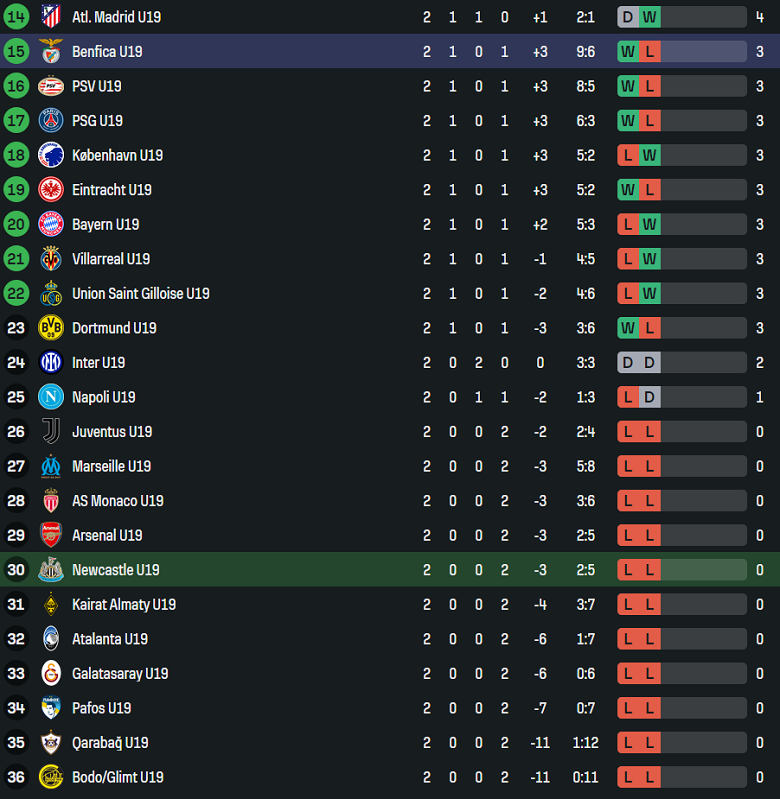Open the København U19 team page
The width and height of the screenshot is (780, 799).
pos(117,155)
